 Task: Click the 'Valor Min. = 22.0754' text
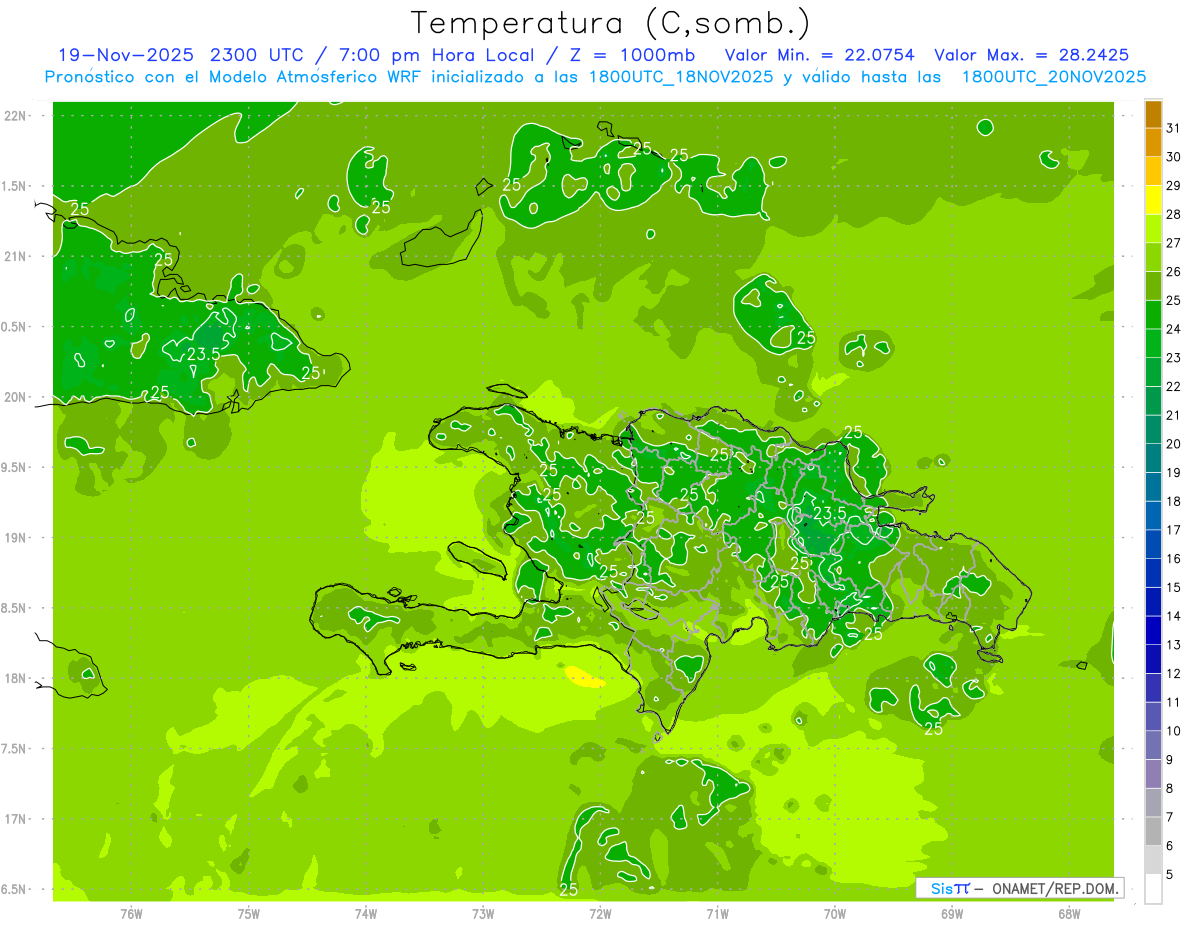click(x=819, y=55)
